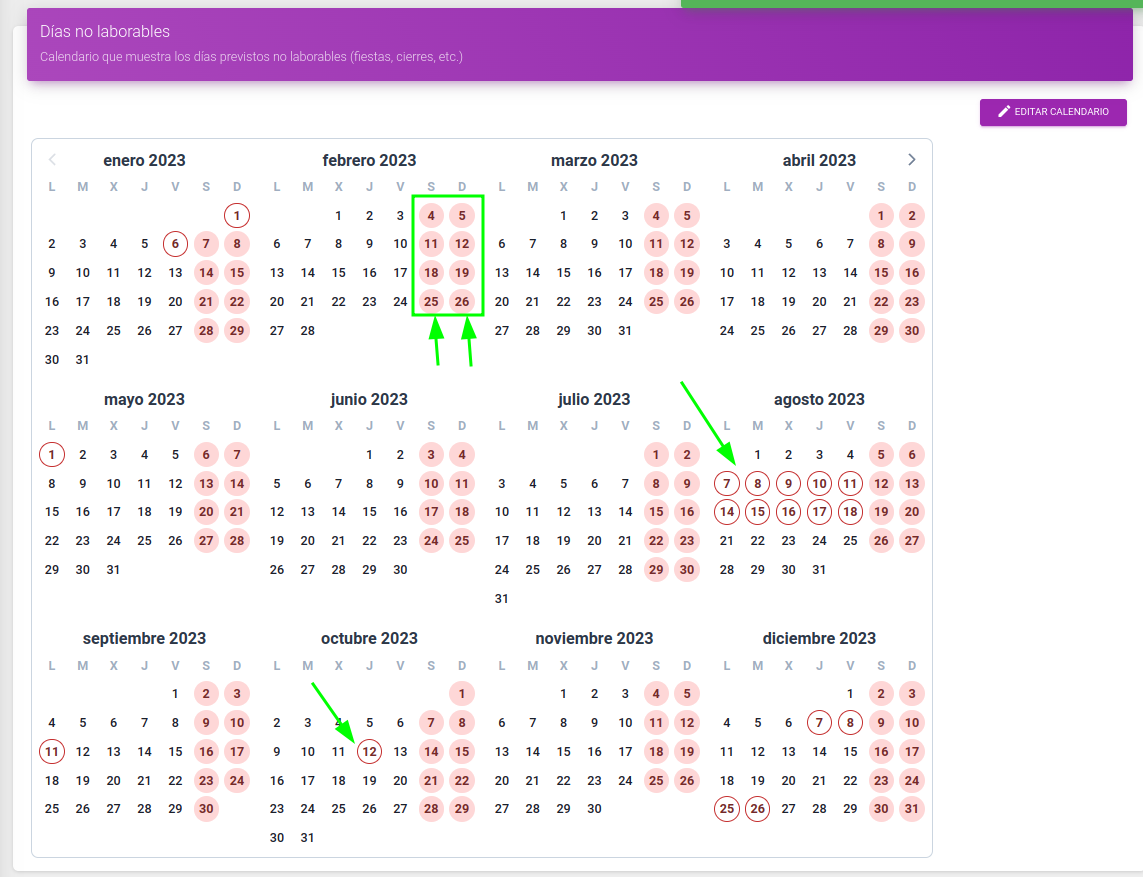Select August 18 circled day
1143x877 pixels.
pos(850,512)
